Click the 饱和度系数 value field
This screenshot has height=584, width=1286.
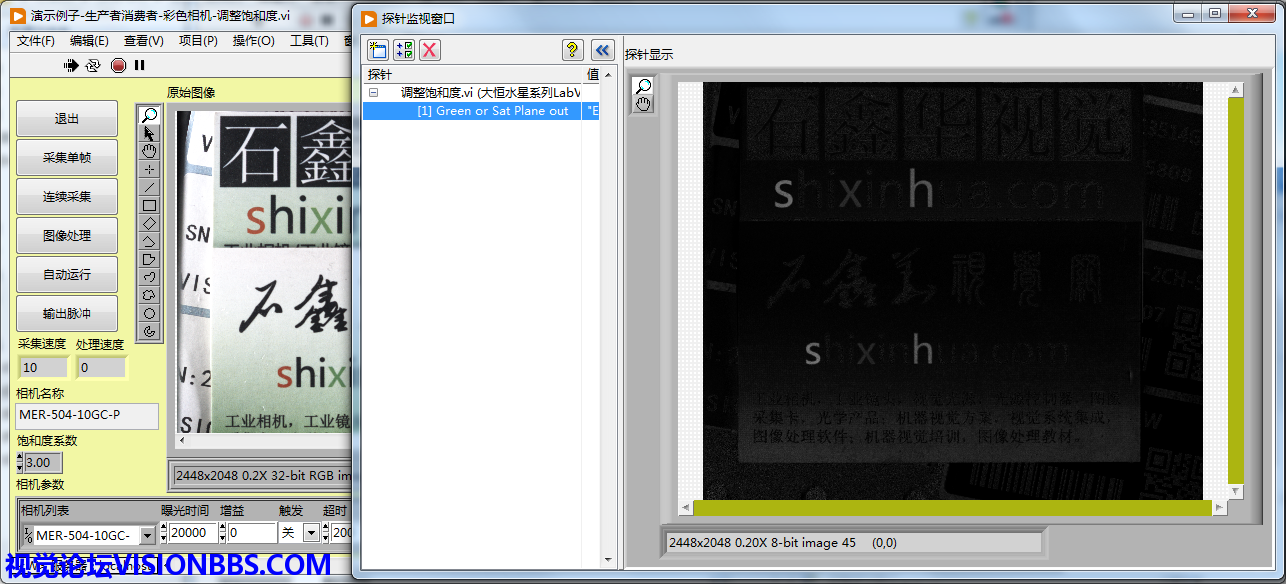point(43,463)
